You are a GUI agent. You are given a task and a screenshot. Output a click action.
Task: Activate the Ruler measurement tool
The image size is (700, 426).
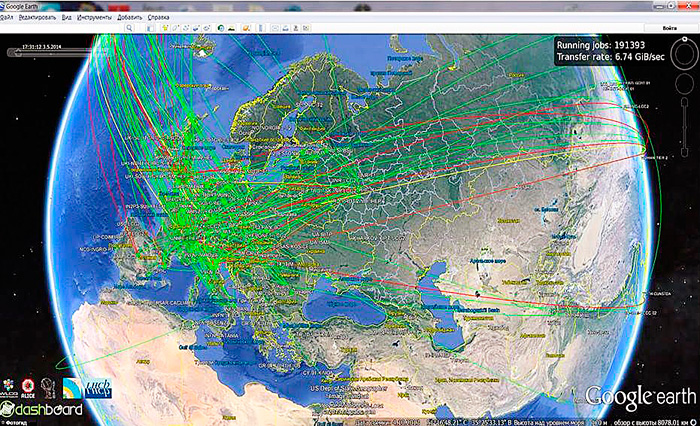point(261,28)
